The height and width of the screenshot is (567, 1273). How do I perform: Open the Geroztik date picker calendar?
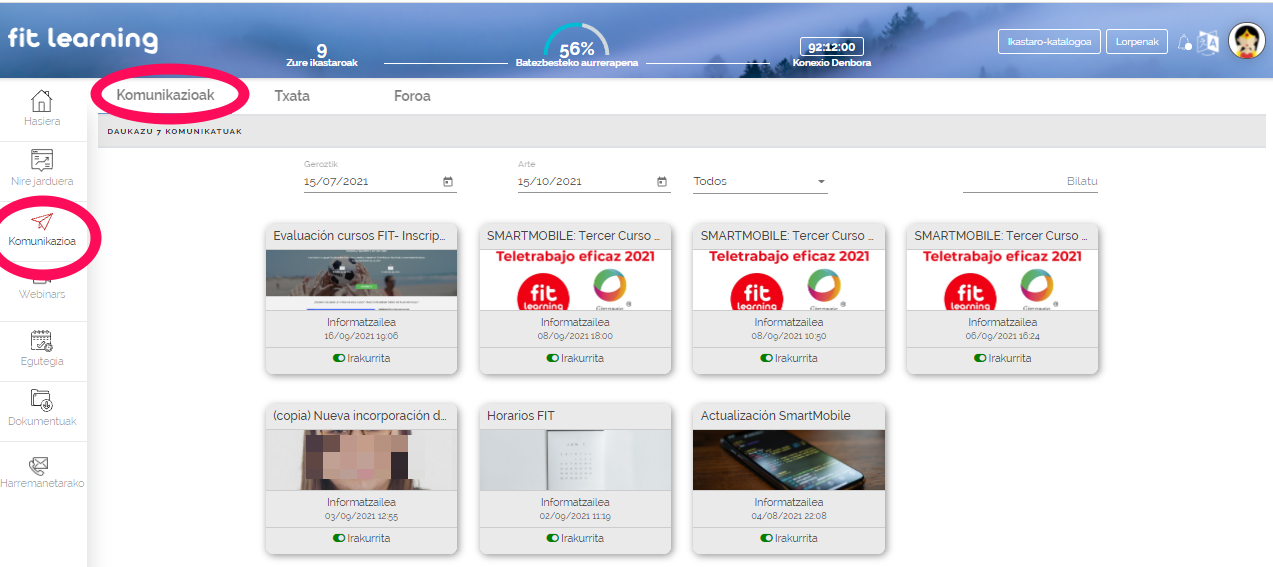(x=448, y=182)
